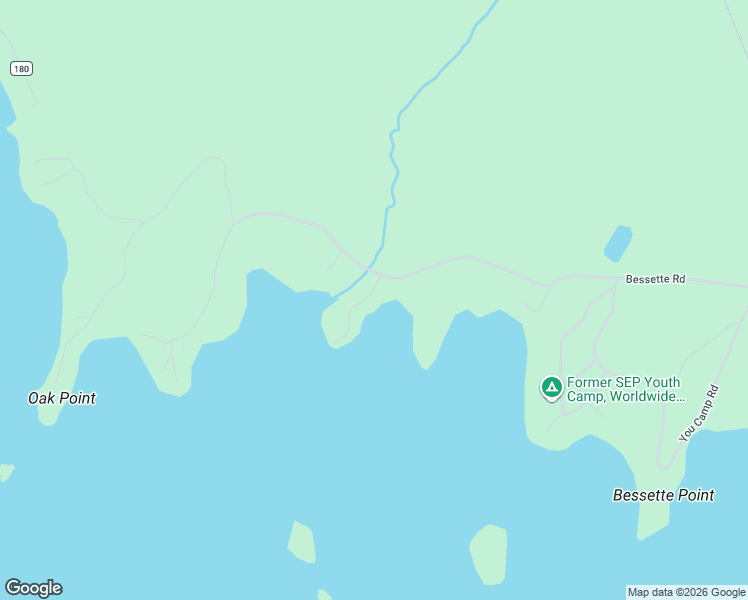Select the Bessette Rd road label
Screen dimensions: 748x600
[655, 279]
